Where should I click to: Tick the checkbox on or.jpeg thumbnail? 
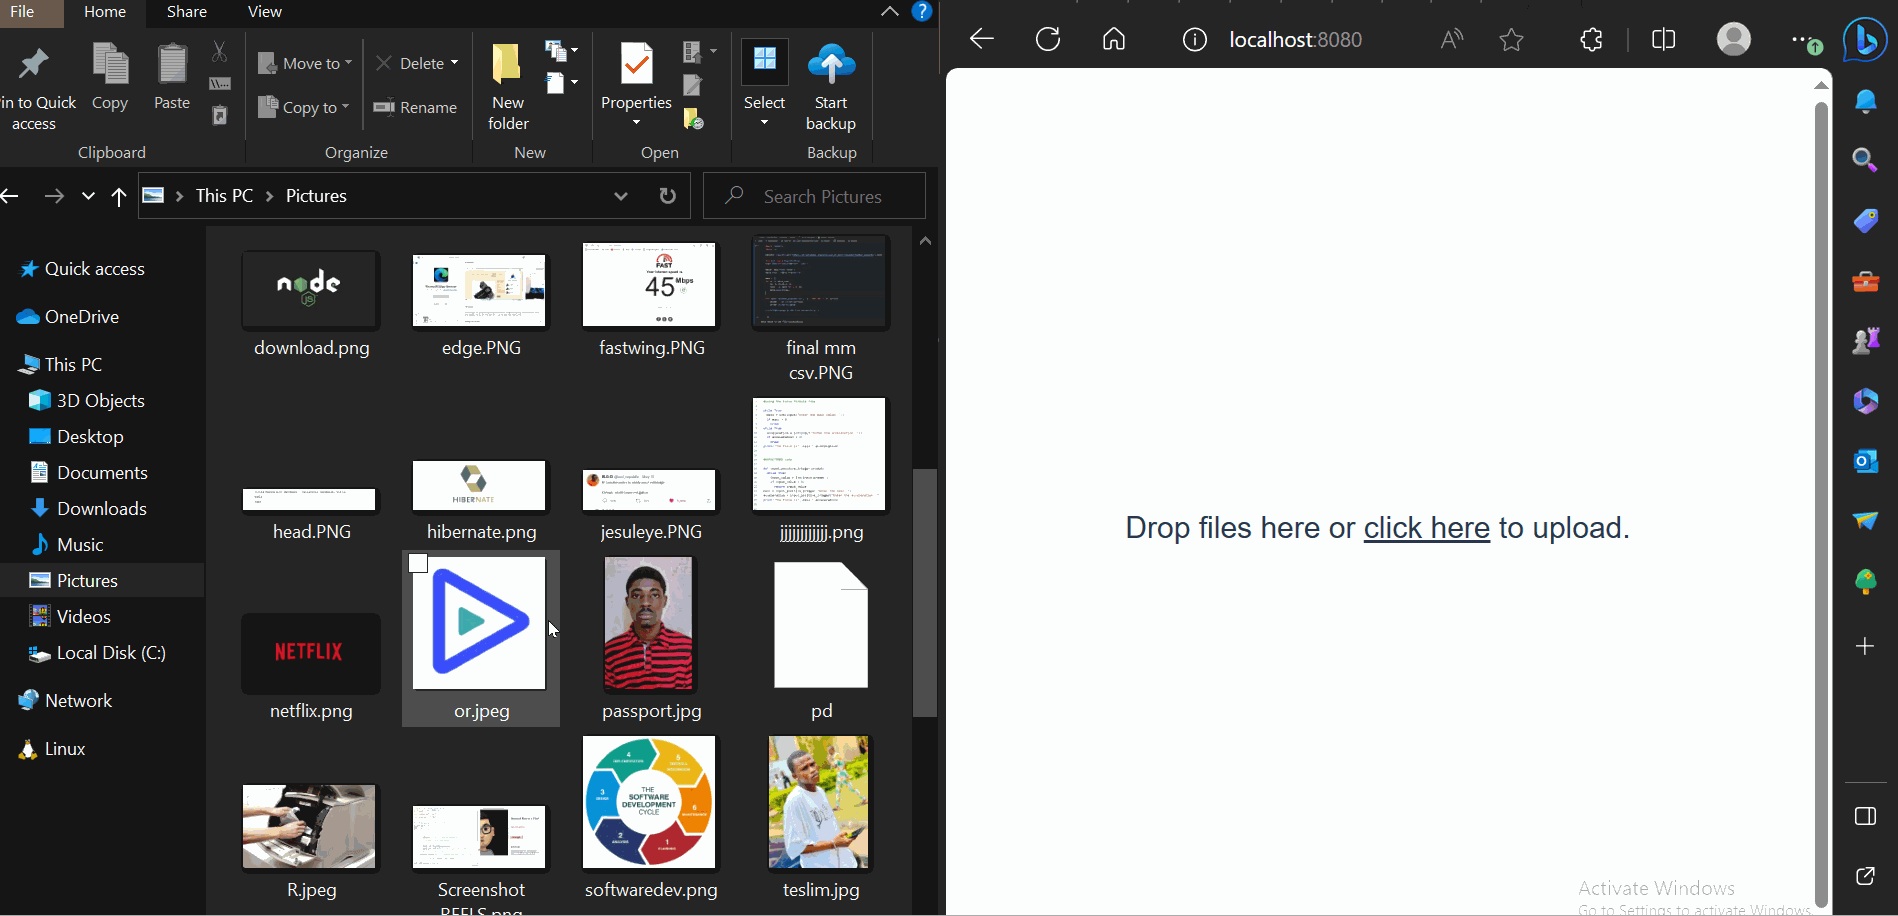point(418,563)
